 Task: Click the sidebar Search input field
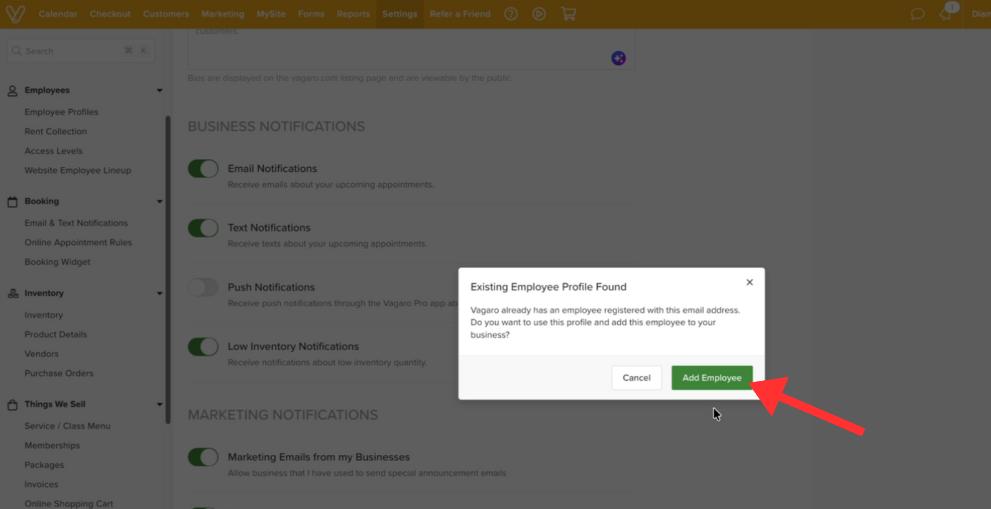pyautogui.click(x=80, y=51)
